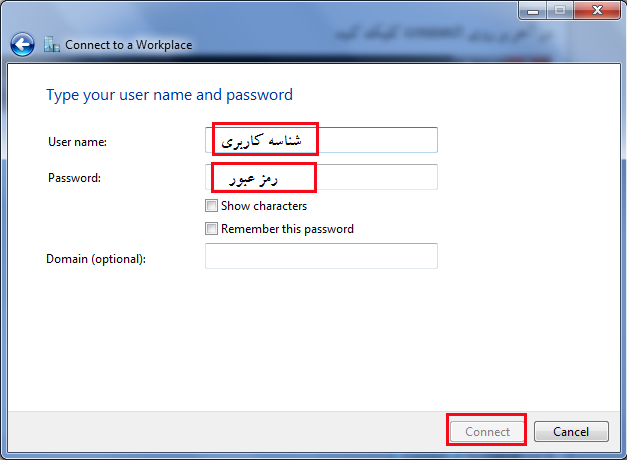Cancel the workplace connection dialog
Viewport: 627px width, 460px height.
pyautogui.click(x=571, y=432)
